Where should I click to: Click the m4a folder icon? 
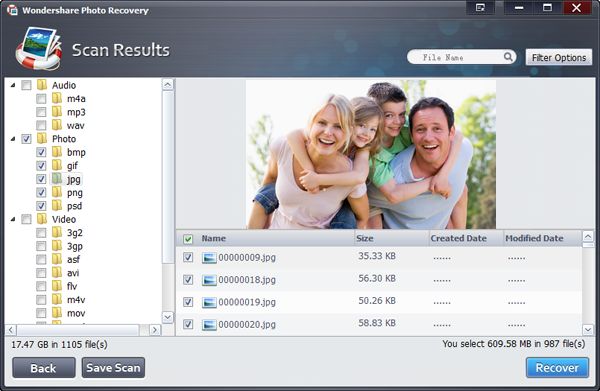coord(57,98)
